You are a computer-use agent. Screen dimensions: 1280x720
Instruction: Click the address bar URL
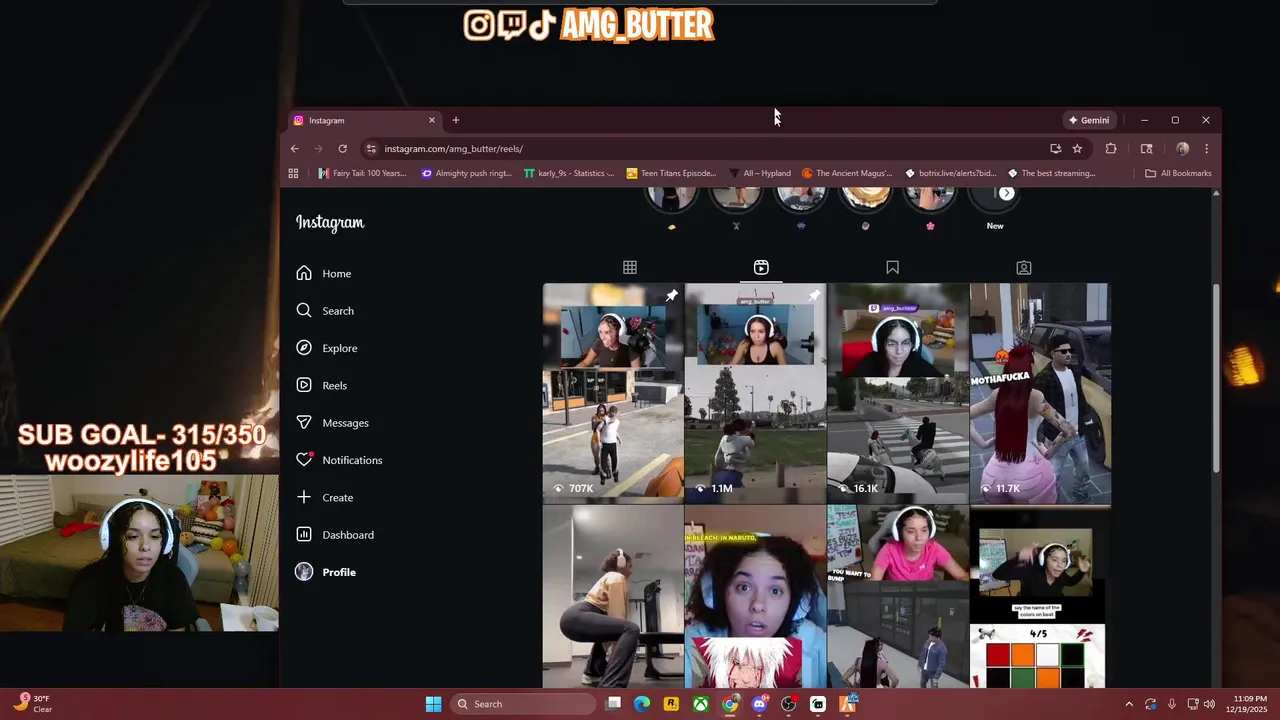pos(453,149)
